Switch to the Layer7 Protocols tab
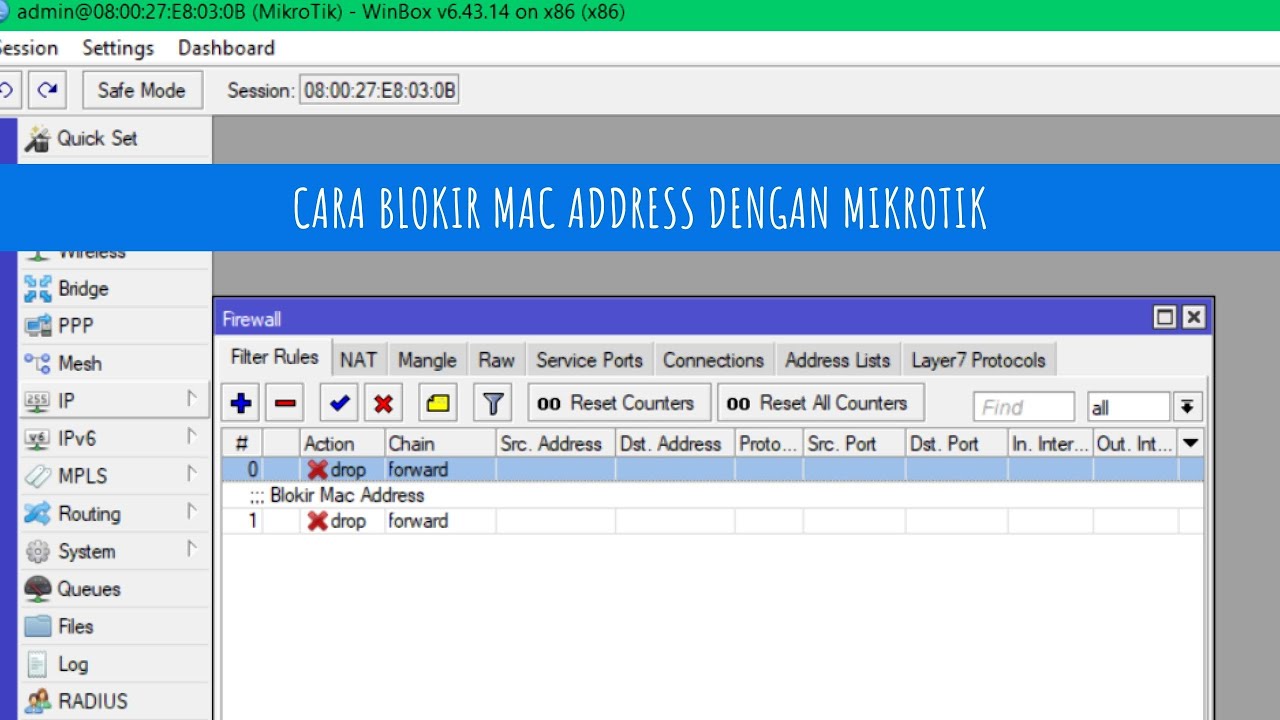This screenshot has width=1280, height=720. coord(978,360)
